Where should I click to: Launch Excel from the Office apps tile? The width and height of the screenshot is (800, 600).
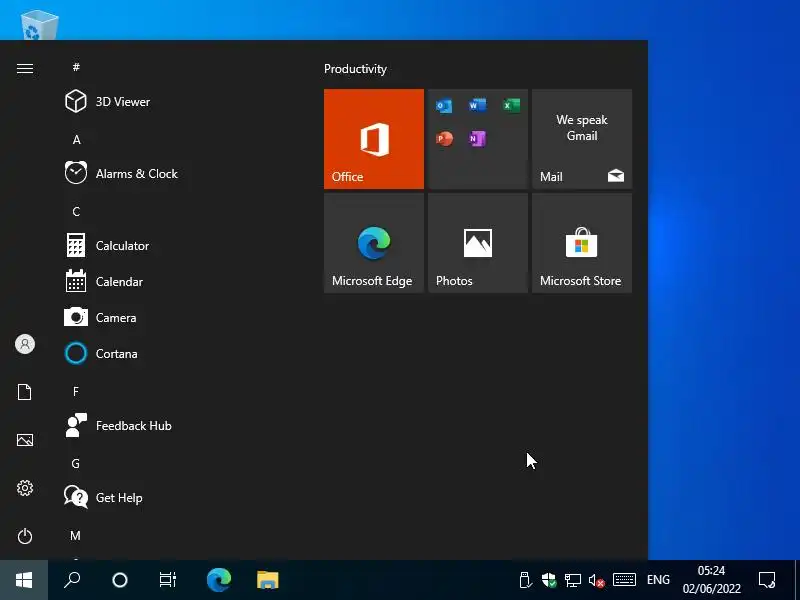click(511, 106)
